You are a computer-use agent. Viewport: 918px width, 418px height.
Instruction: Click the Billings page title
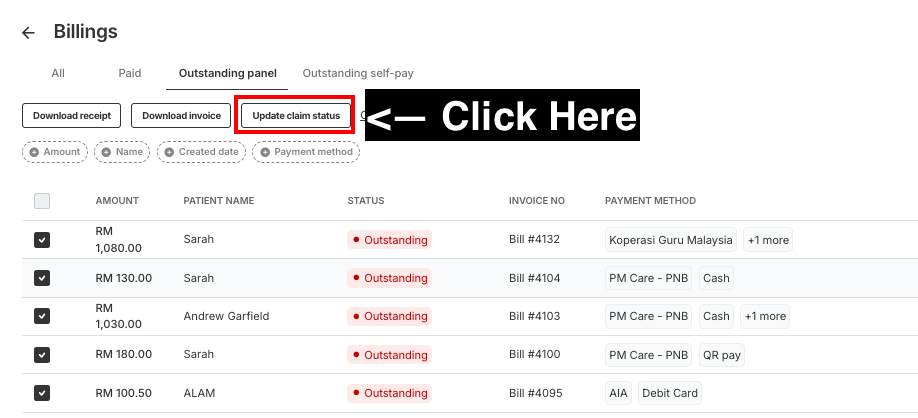(85, 32)
